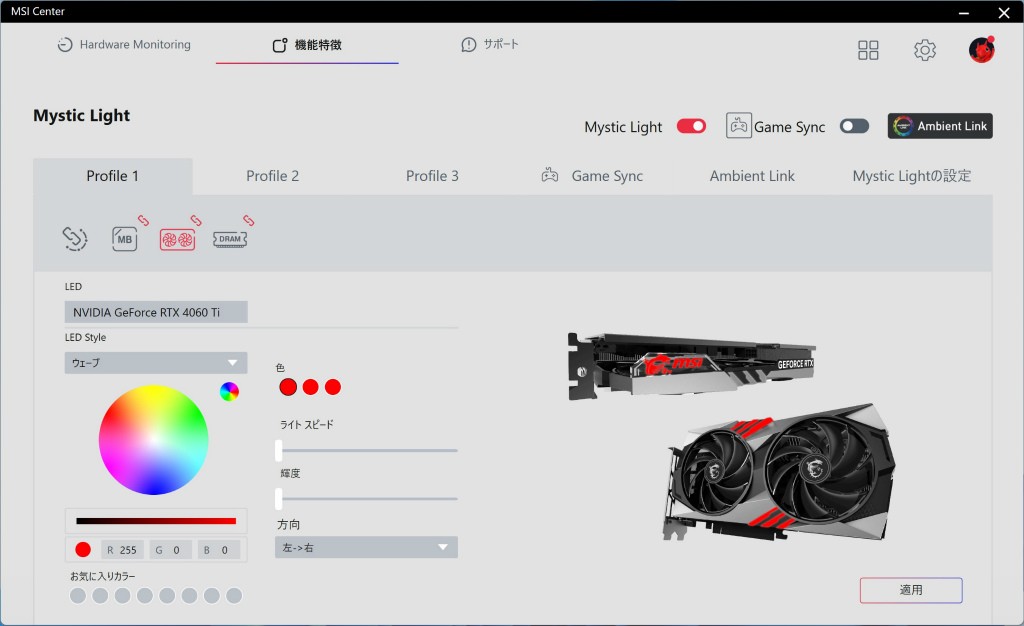Click the current red color preview dot

[x=83, y=550]
